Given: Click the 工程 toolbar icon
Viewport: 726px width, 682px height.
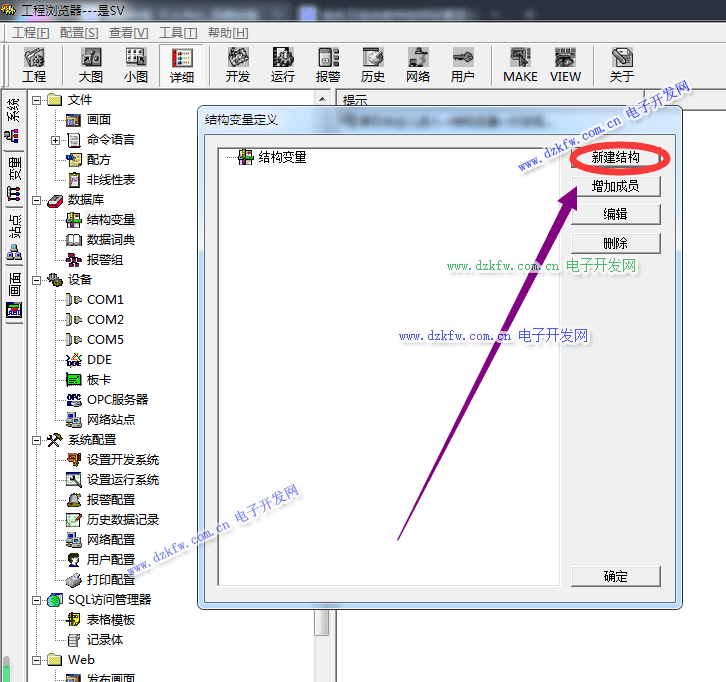Looking at the screenshot, I should pos(34,65).
